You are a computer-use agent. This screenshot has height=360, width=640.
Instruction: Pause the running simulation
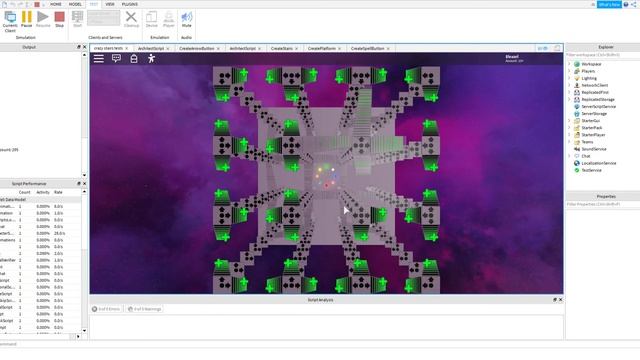pyautogui.click(x=27, y=17)
